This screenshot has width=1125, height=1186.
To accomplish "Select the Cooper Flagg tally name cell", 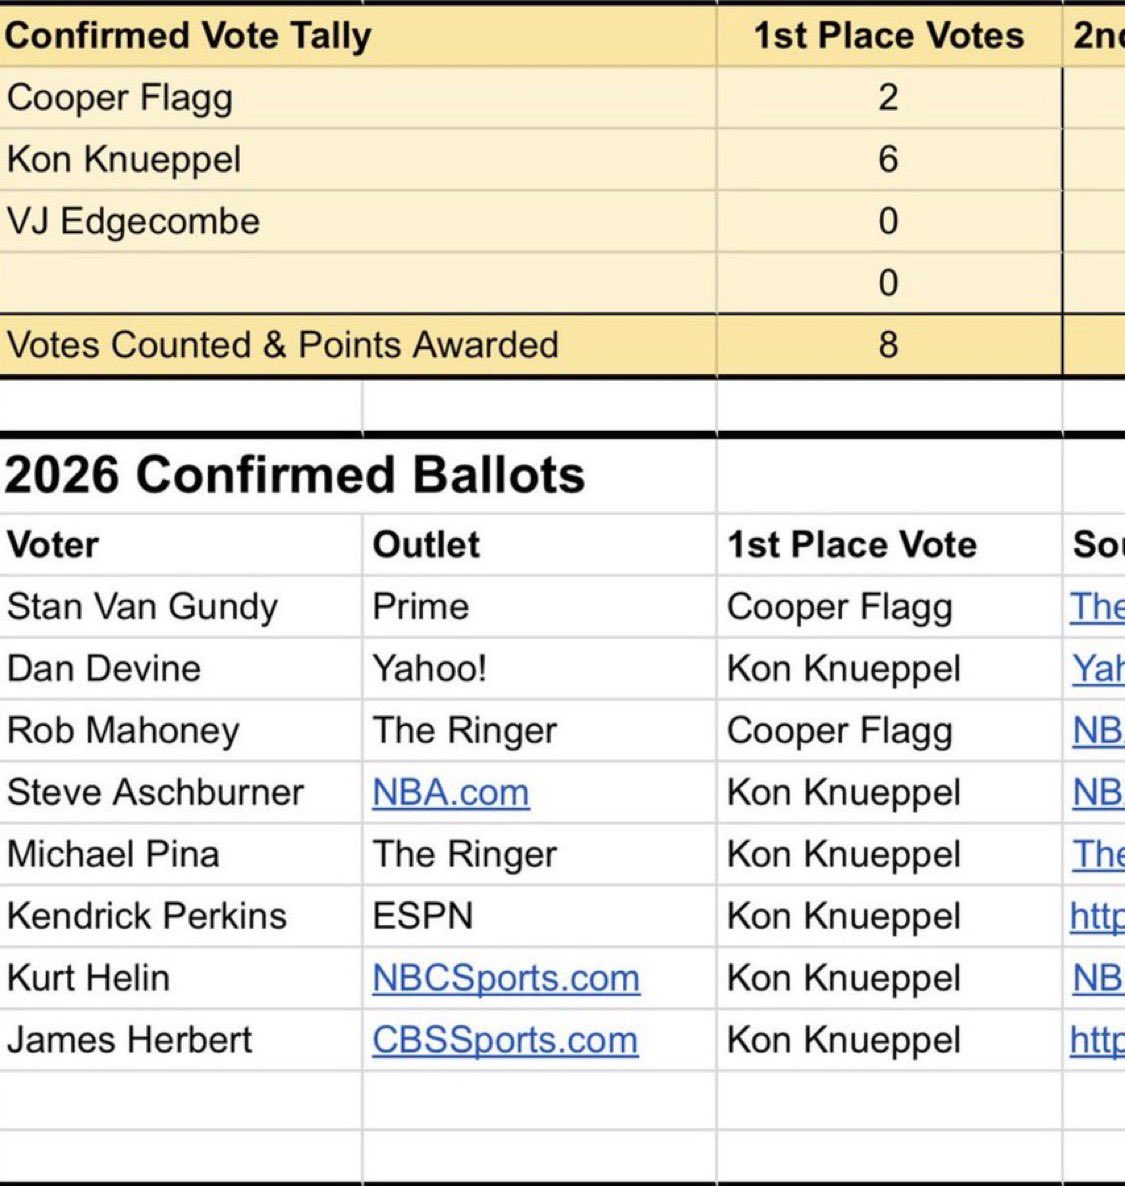I will [120, 98].
